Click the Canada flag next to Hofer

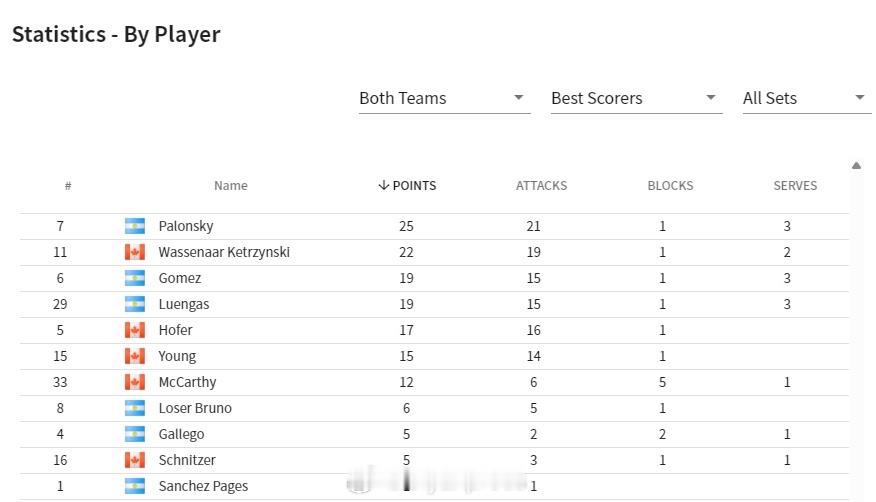135,330
